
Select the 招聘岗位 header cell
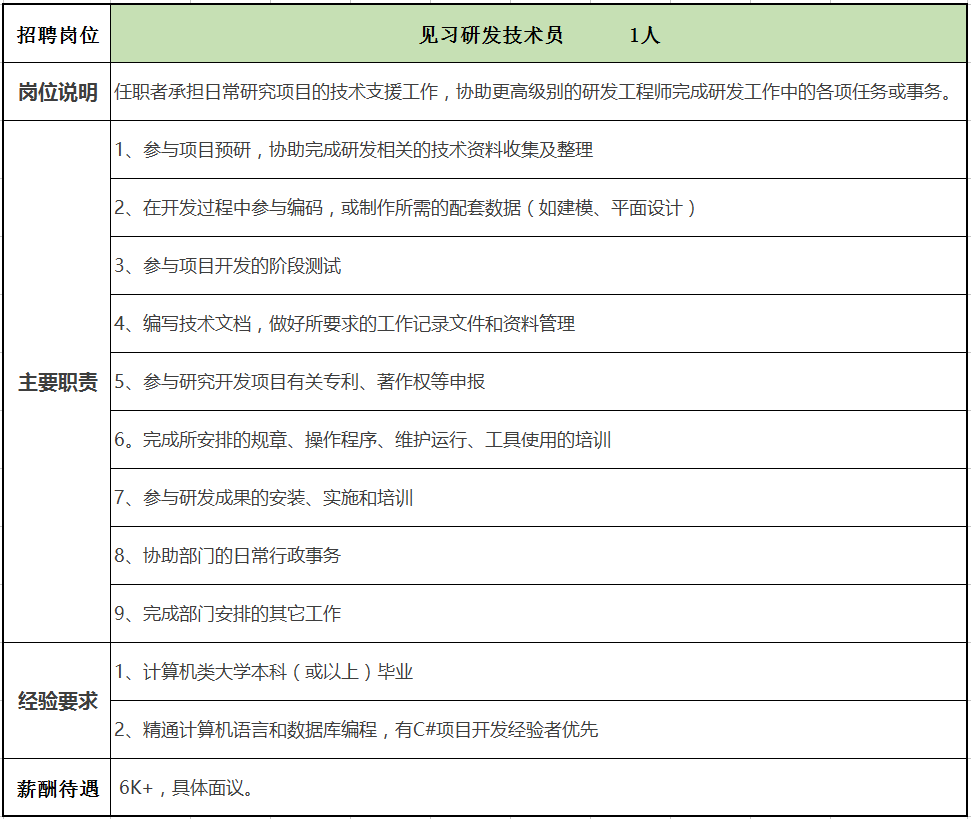click(x=57, y=34)
